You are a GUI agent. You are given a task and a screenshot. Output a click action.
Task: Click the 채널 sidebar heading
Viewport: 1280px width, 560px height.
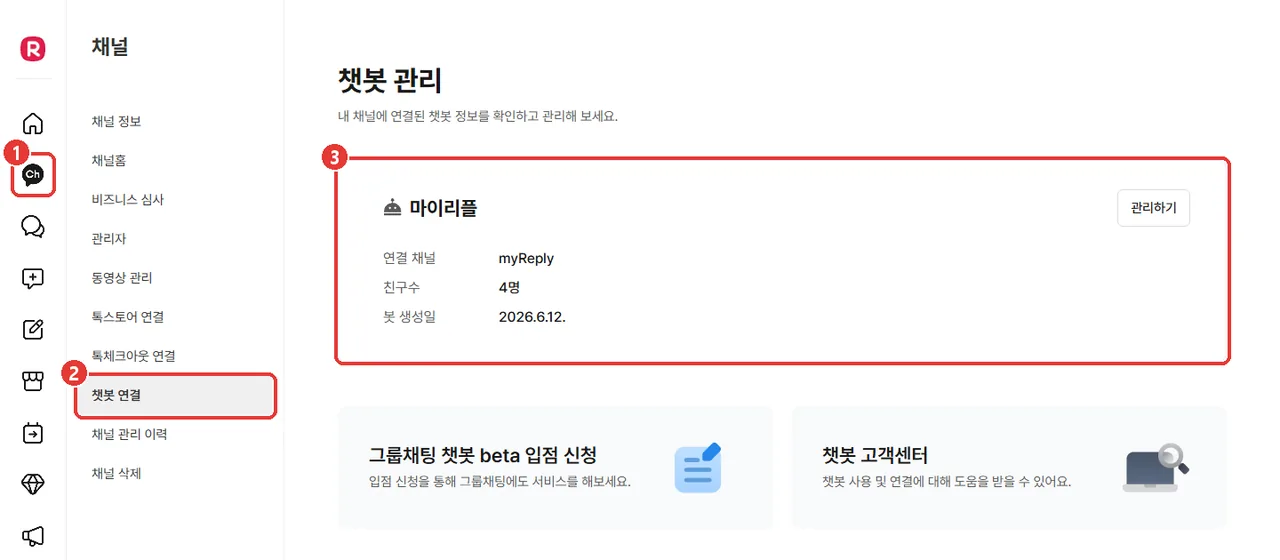point(109,46)
